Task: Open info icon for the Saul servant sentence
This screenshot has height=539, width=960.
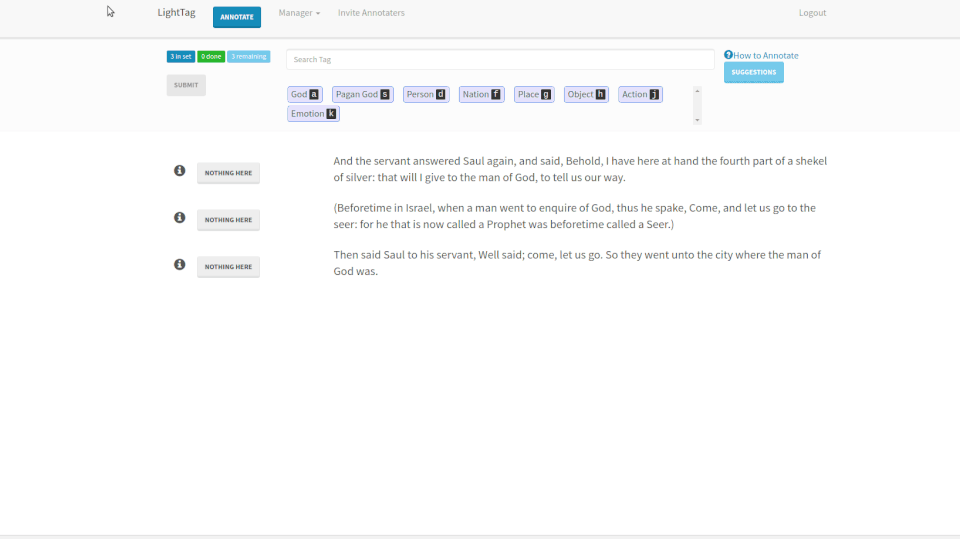Action: click(179, 170)
